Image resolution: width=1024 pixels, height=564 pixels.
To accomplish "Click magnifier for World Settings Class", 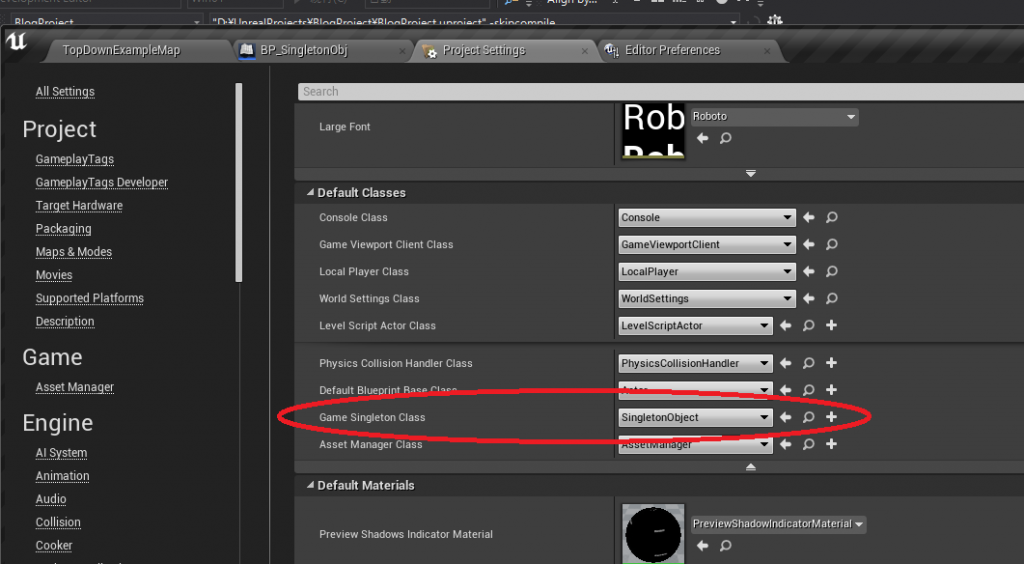I will pos(831,298).
